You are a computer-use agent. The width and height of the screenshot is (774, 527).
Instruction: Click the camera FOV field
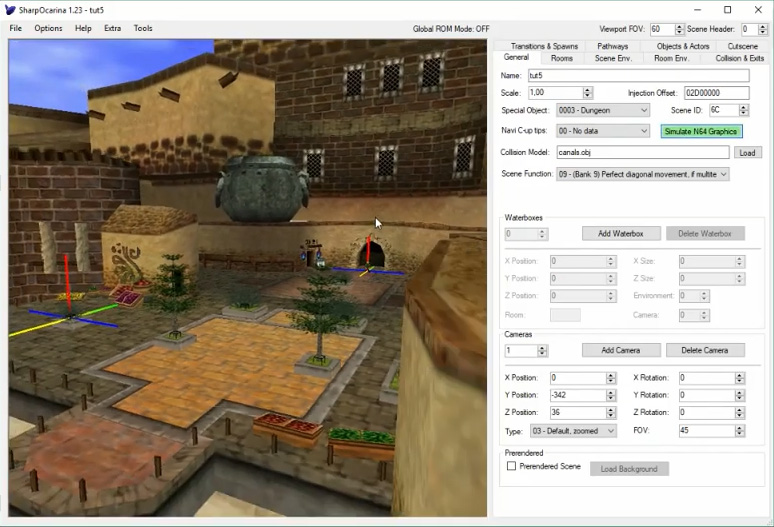(707, 430)
